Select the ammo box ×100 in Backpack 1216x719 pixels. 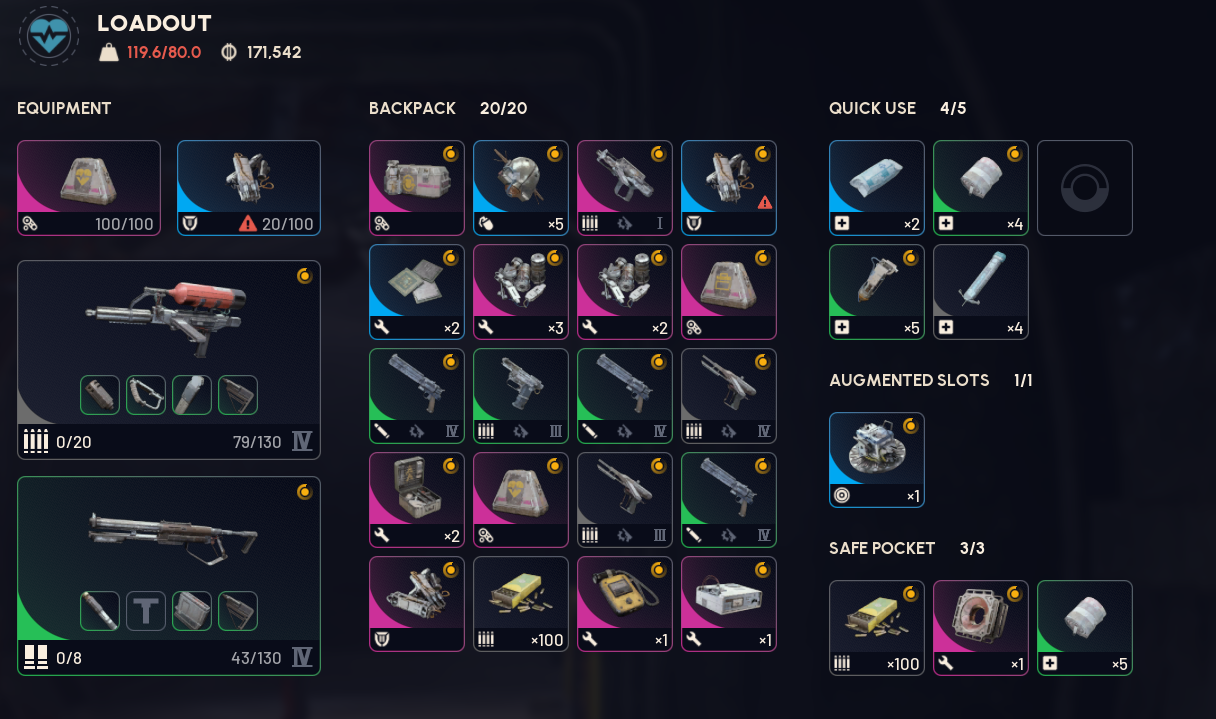pos(521,604)
